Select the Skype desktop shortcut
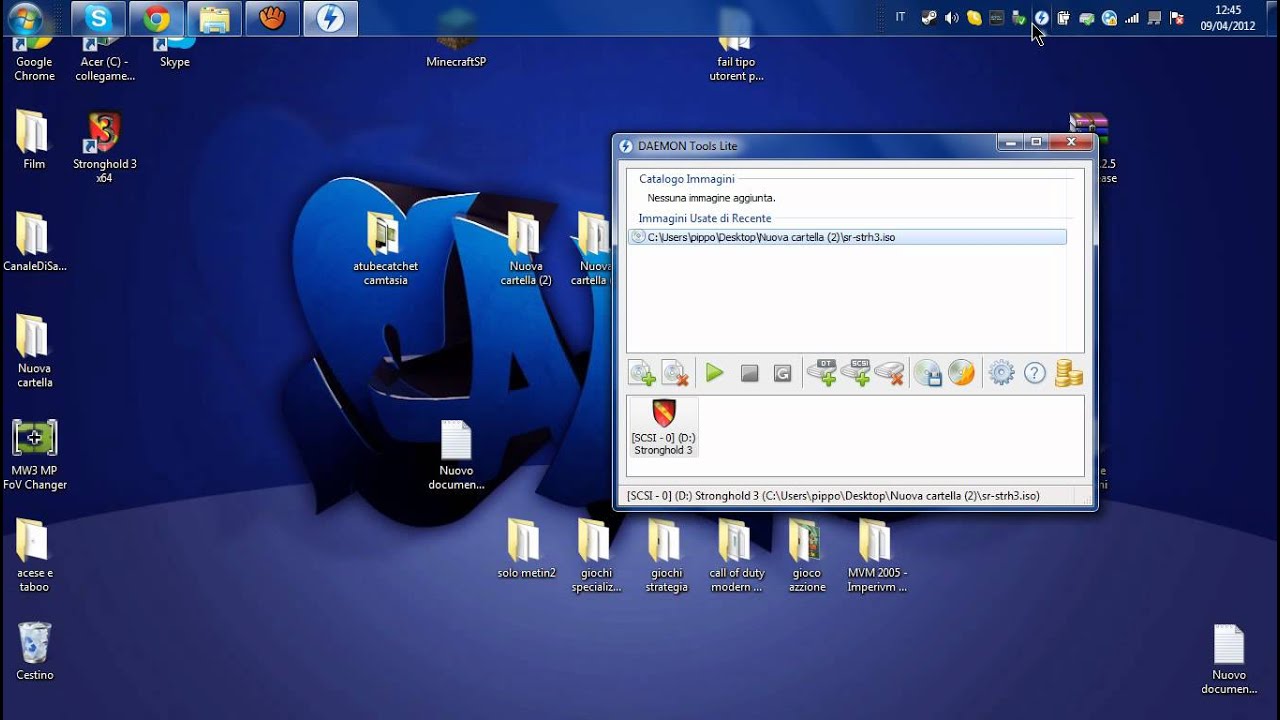Screen dimensions: 1280x720 [x=174, y=54]
